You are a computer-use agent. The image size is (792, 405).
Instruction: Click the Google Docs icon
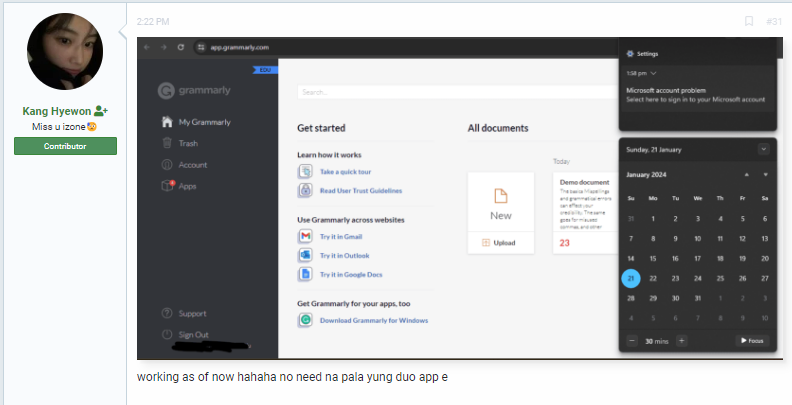pyautogui.click(x=305, y=274)
